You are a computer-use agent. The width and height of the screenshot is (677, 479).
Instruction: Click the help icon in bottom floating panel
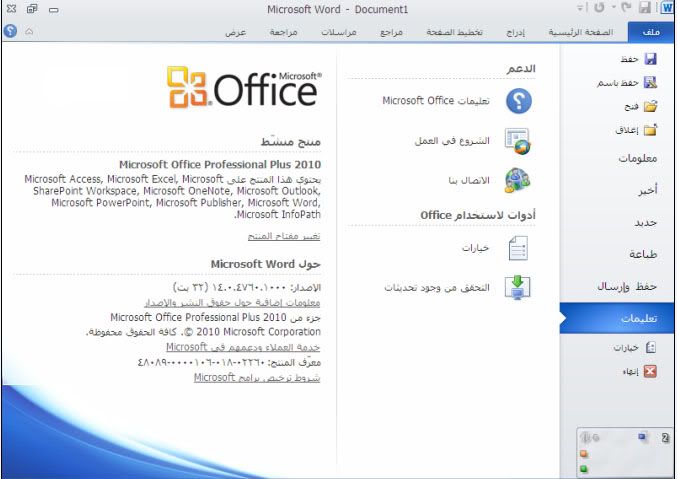(665, 438)
